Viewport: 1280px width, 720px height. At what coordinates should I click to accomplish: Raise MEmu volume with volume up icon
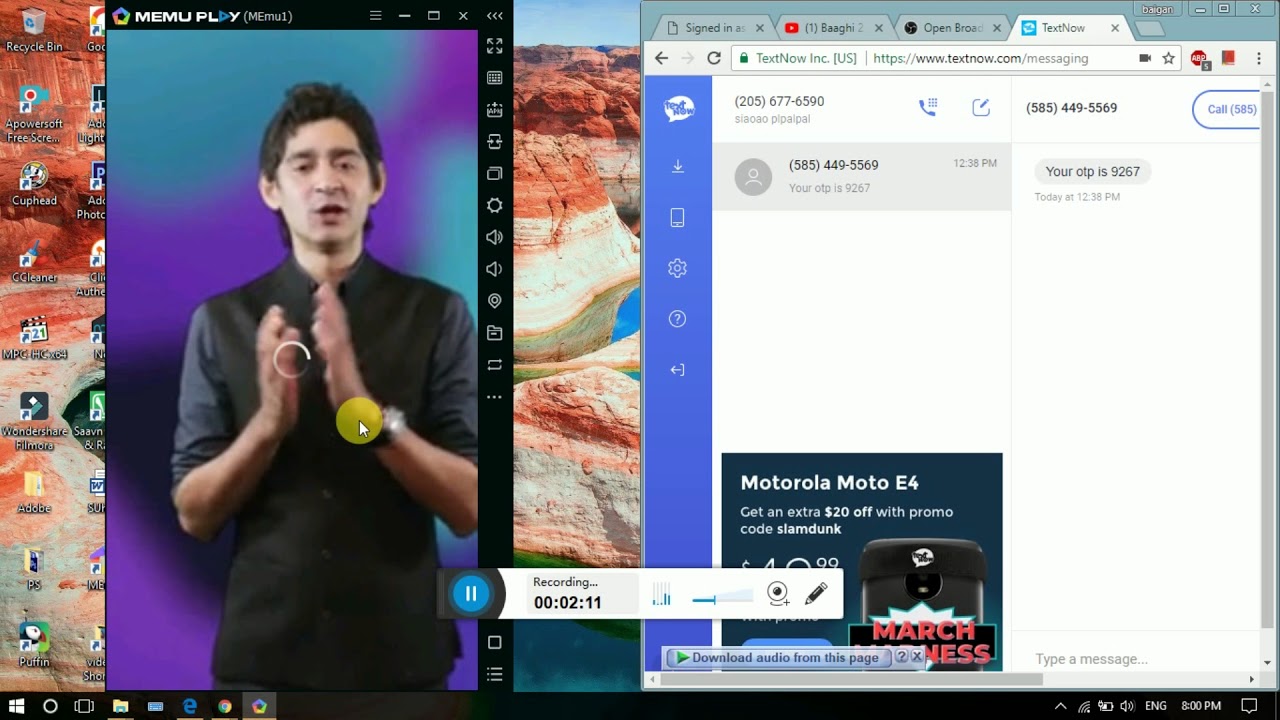pyautogui.click(x=494, y=237)
